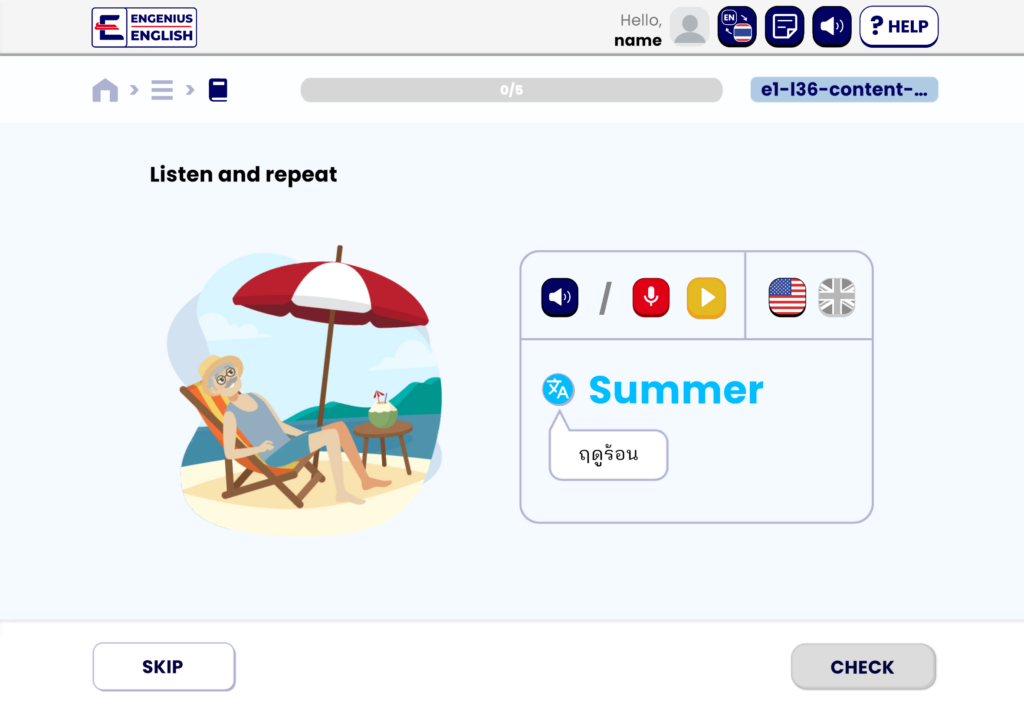This screenshot has height=712, width=1024.
Task: Play the word audio with speaker icon
Action: click(560, 297)
